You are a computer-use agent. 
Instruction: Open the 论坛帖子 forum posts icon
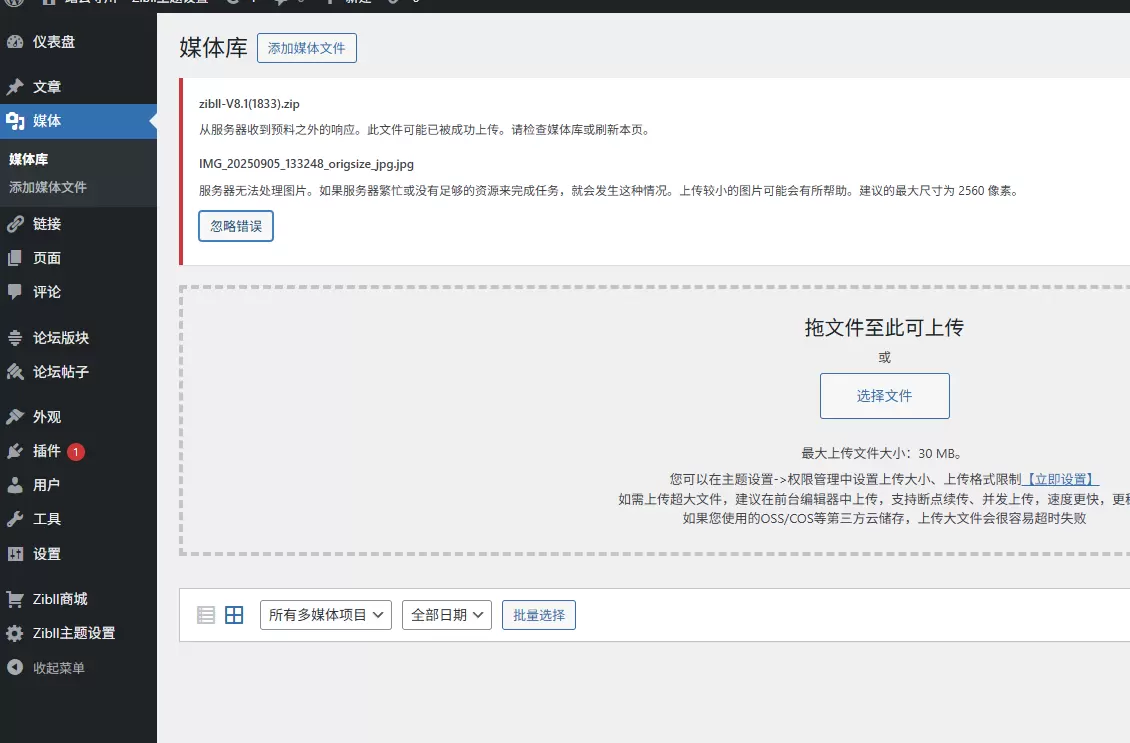click(x=15, y=372)
